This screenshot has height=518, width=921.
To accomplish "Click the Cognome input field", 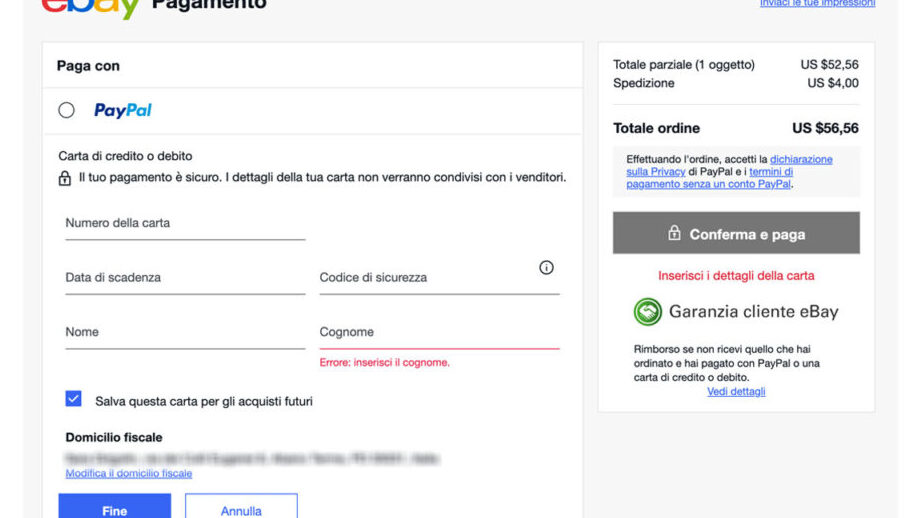I will 439,333.
